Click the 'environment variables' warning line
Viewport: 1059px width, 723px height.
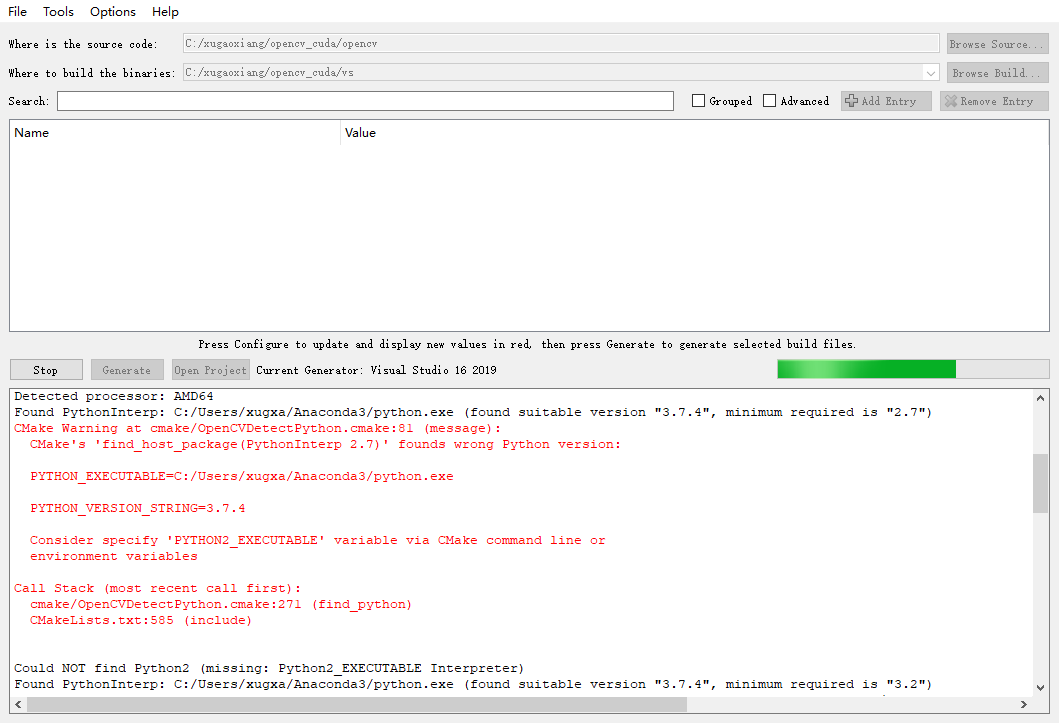coord(113,556)
